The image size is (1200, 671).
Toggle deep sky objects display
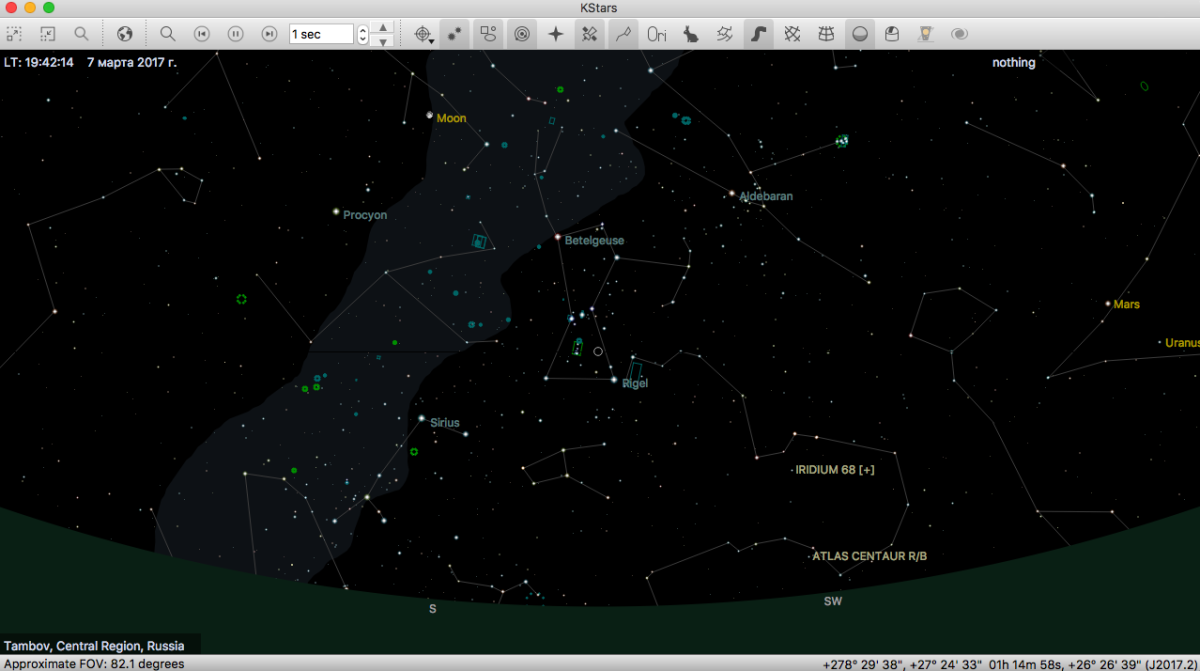coord(488,34)
